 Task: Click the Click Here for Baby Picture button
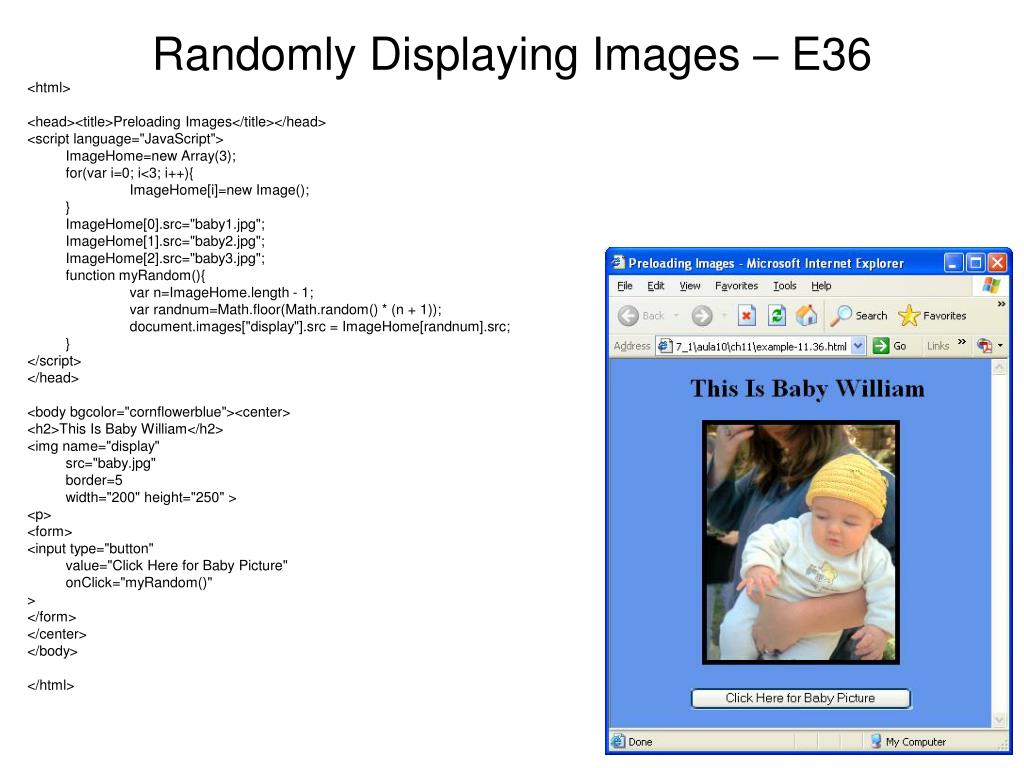point(800,698)
